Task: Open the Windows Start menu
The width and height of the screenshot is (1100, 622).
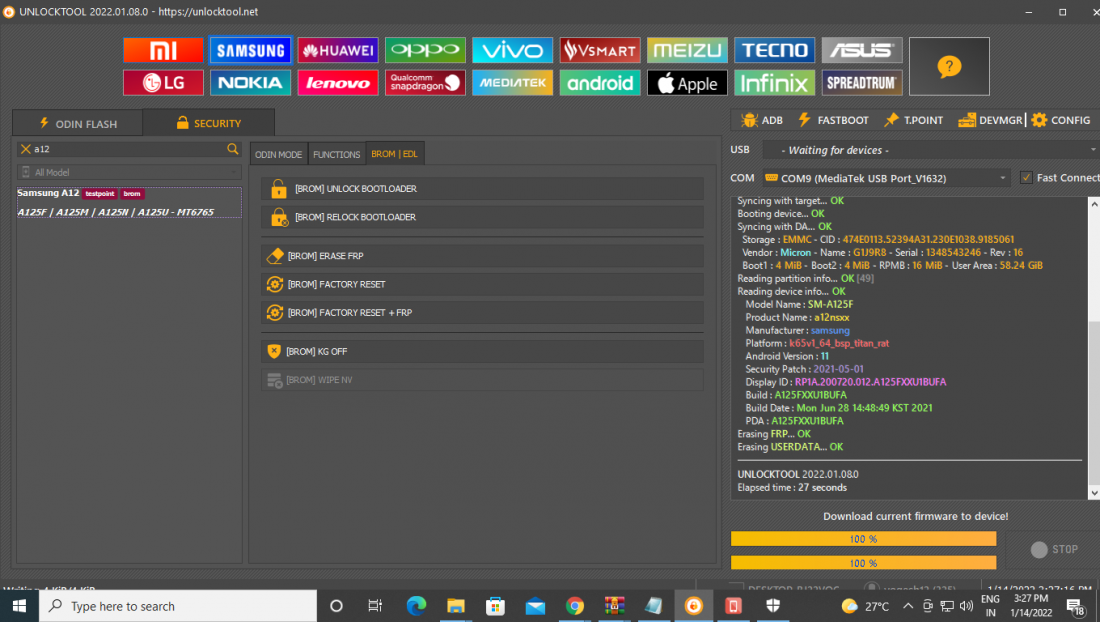Action: (x=19, y=606)
